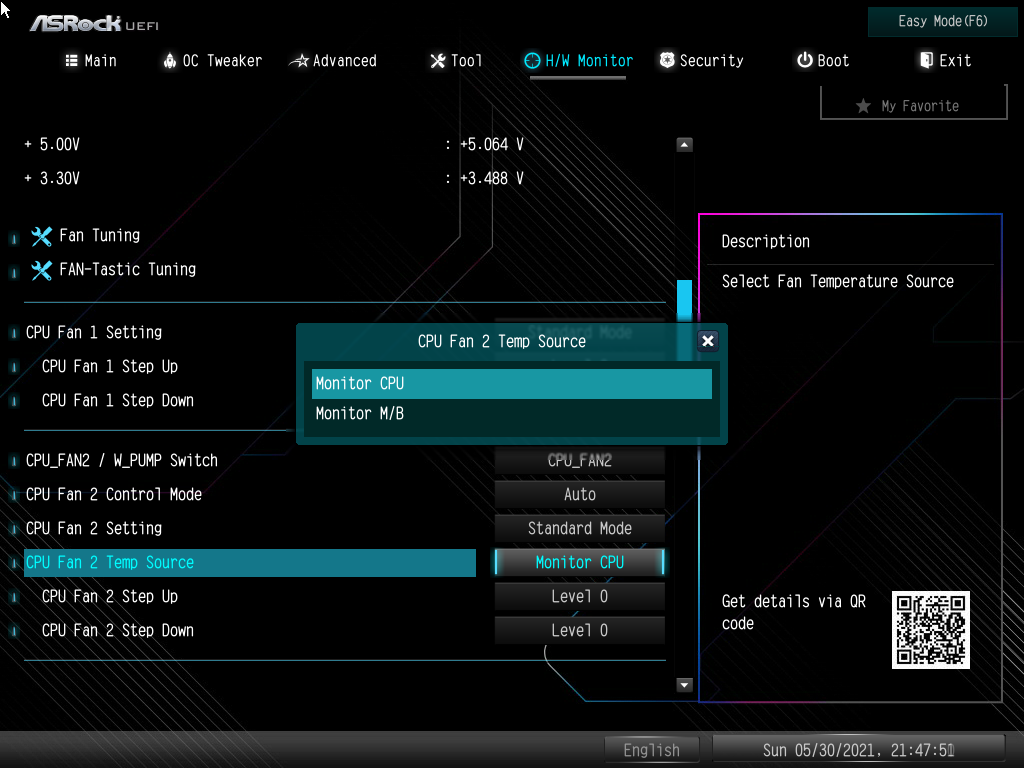Image resolution: width=1024 pixels, height=768 pixels.
Task: Select the Monitor CPU option
Action: [x=511, y=384]
